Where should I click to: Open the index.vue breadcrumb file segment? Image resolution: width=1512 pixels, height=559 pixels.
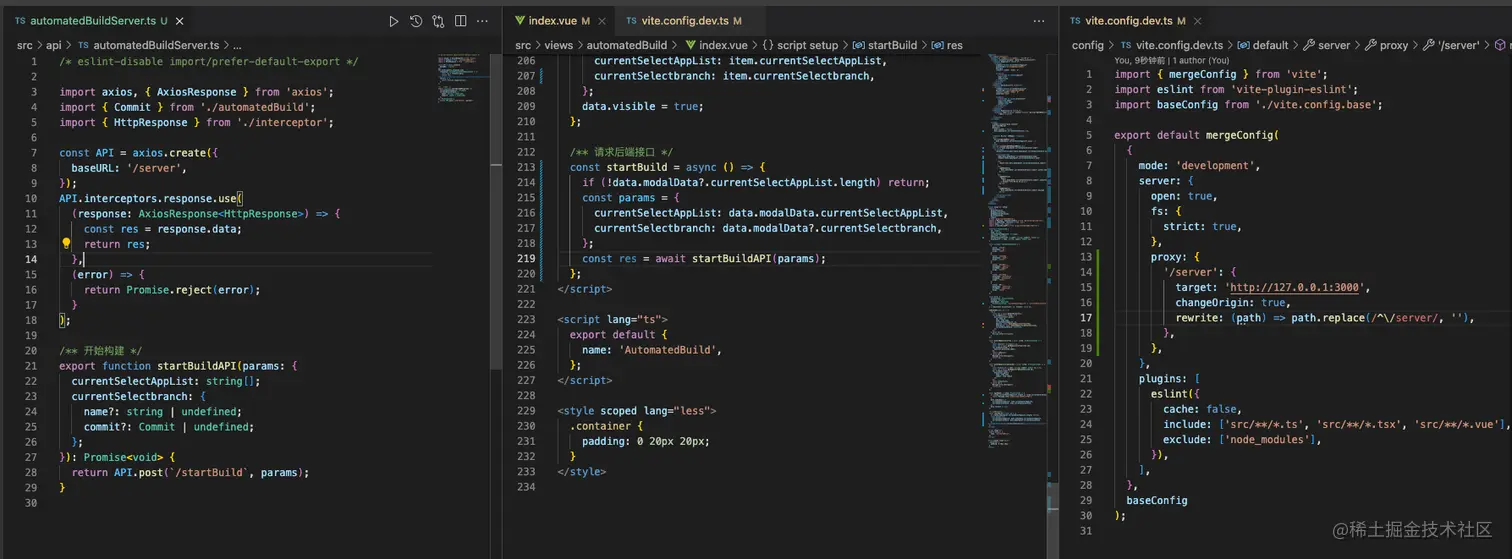pos(715,45)
